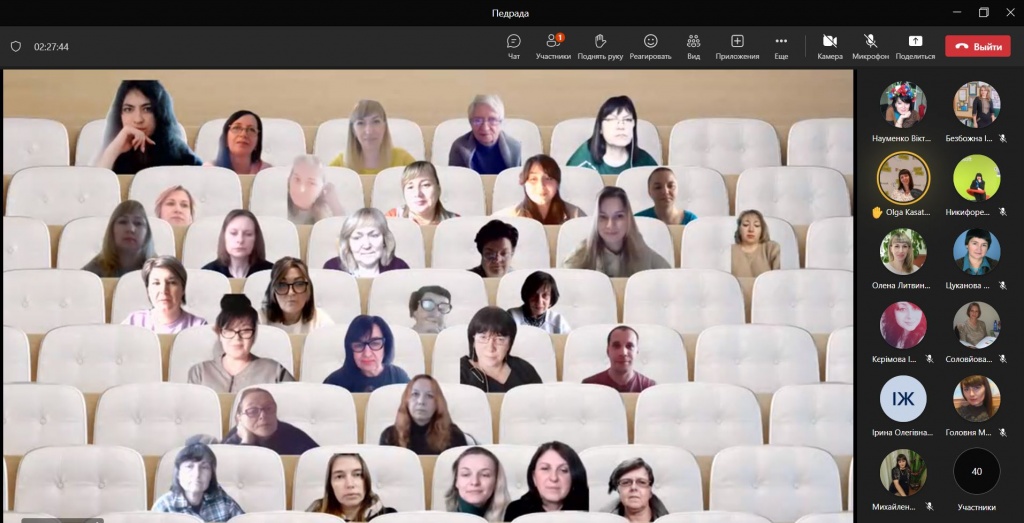Open the Чат panel
Image resolution: width=1024 pixels, height=523 pixels.
[514, 46]
